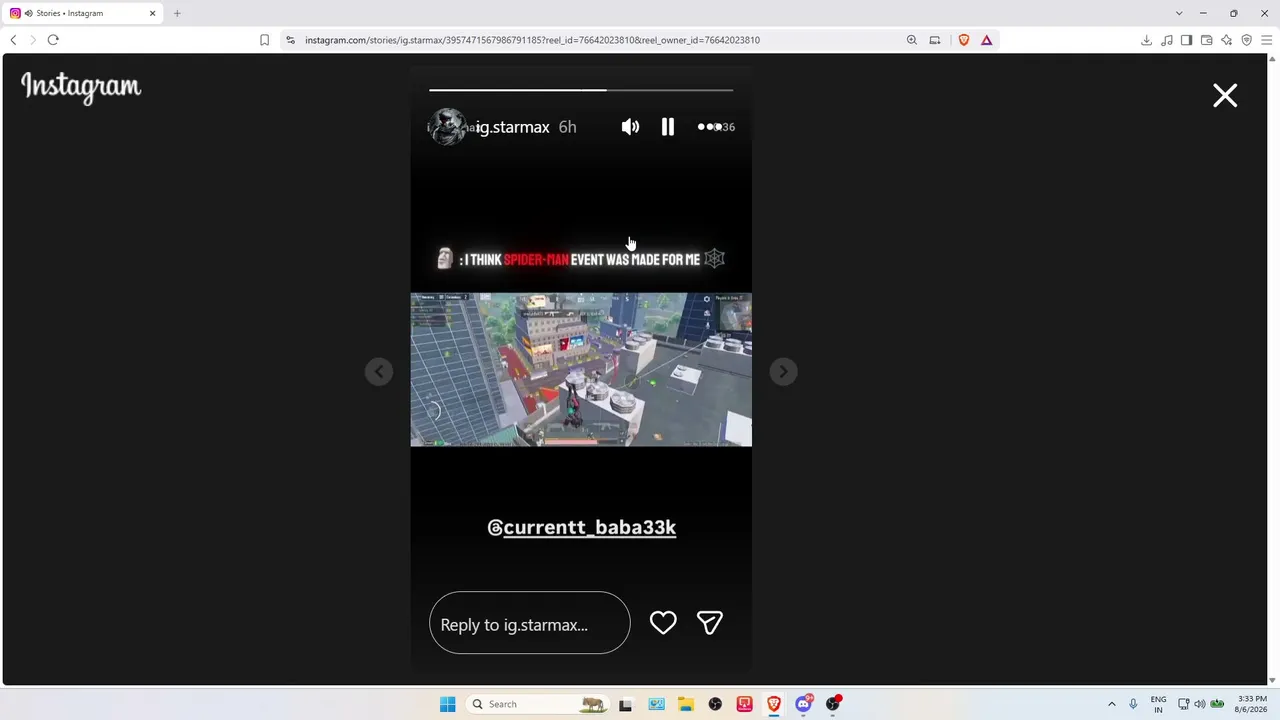Viewport: 1280px width, 720px height.
Task: Open the Brave Wallet
Action: pos(1206,40)
